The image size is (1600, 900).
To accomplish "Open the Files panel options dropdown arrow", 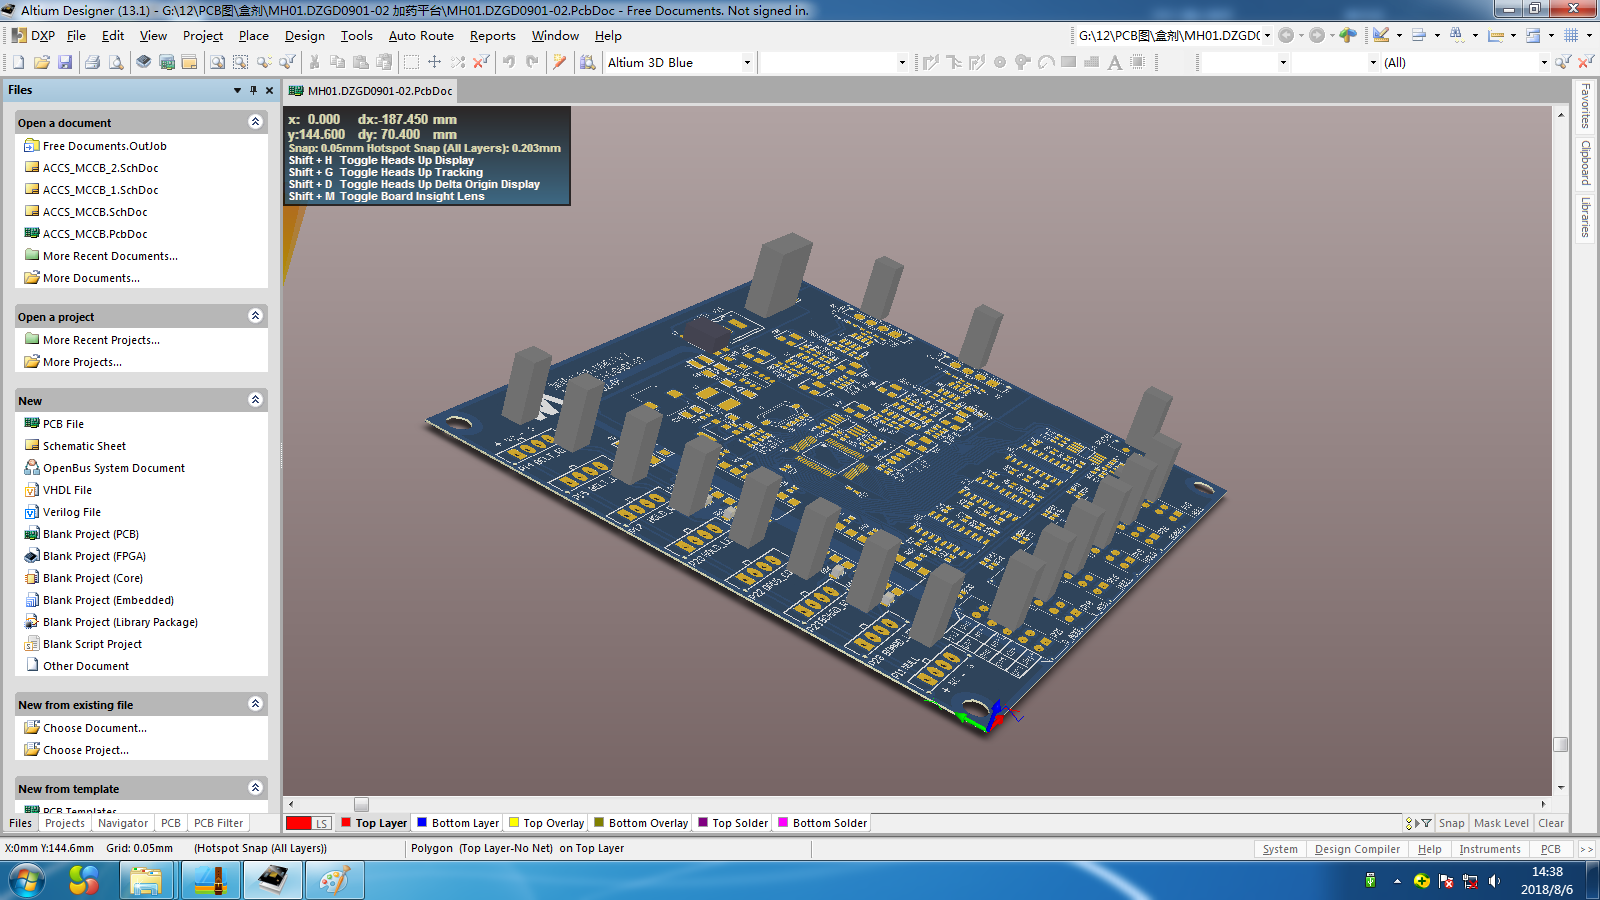I will tap(237, 90).
